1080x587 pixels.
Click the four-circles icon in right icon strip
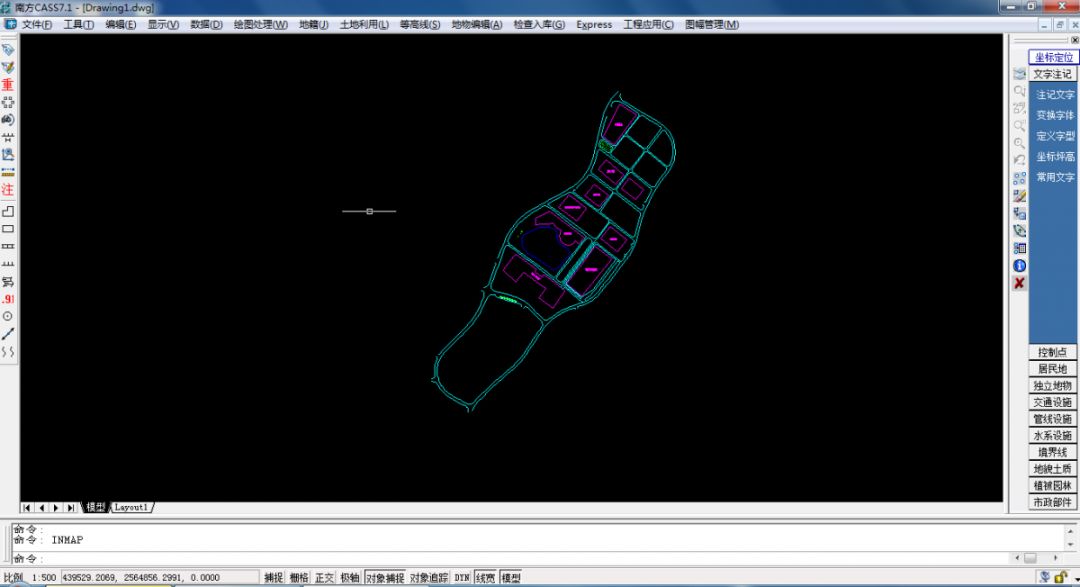1019,178
